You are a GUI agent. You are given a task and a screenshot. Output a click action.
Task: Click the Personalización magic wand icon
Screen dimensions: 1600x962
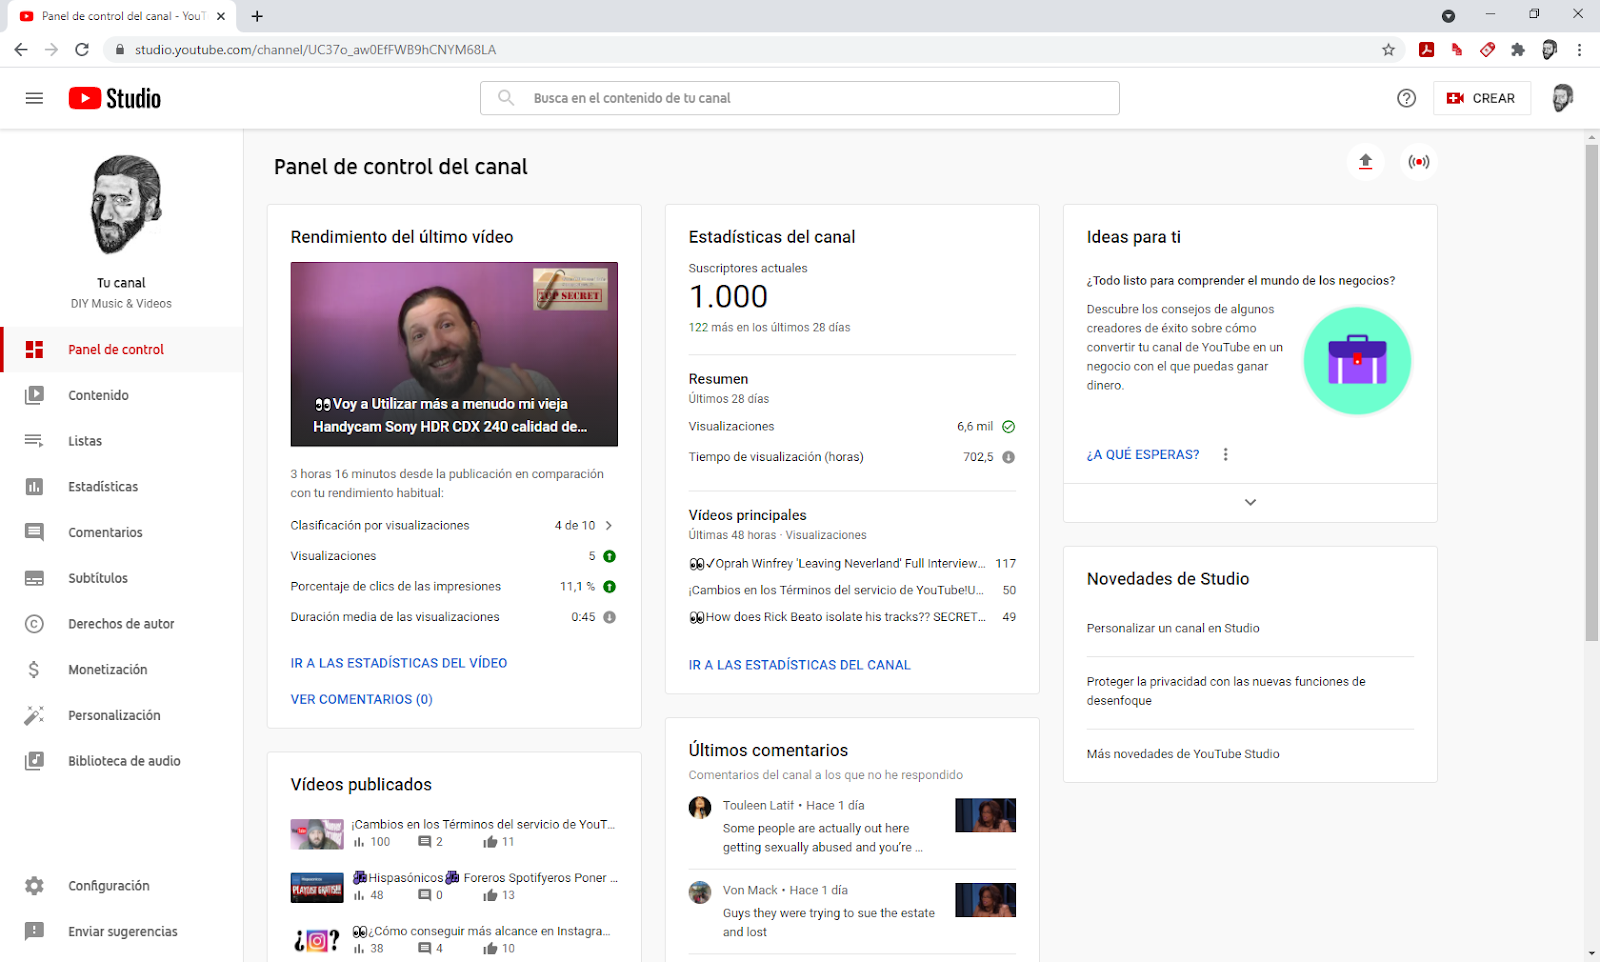click(34, 715)
